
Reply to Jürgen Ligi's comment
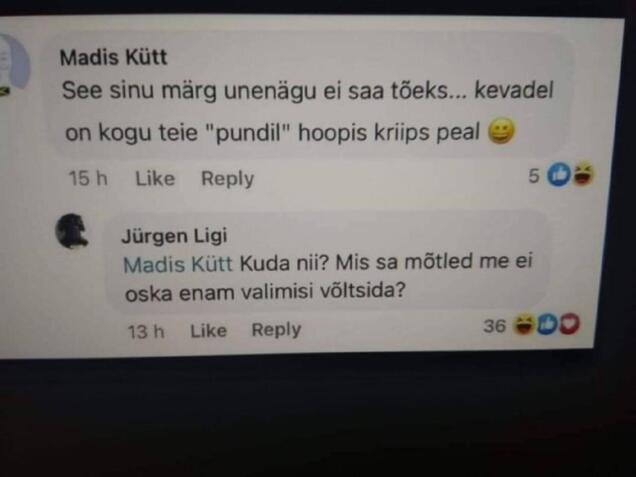(x=276, y=330)
